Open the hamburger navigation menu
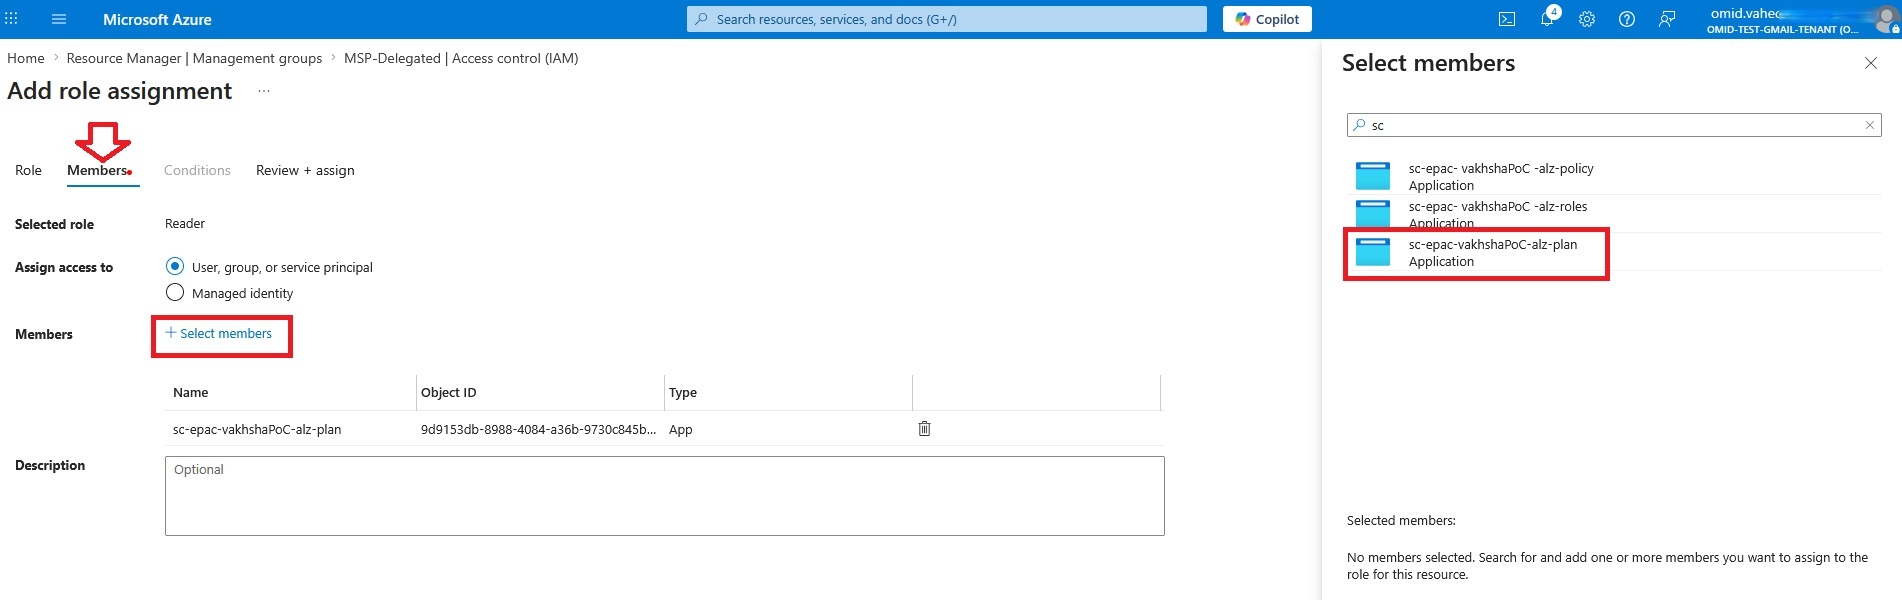This screenshot has height=600, width=1902. click(59, 19)
